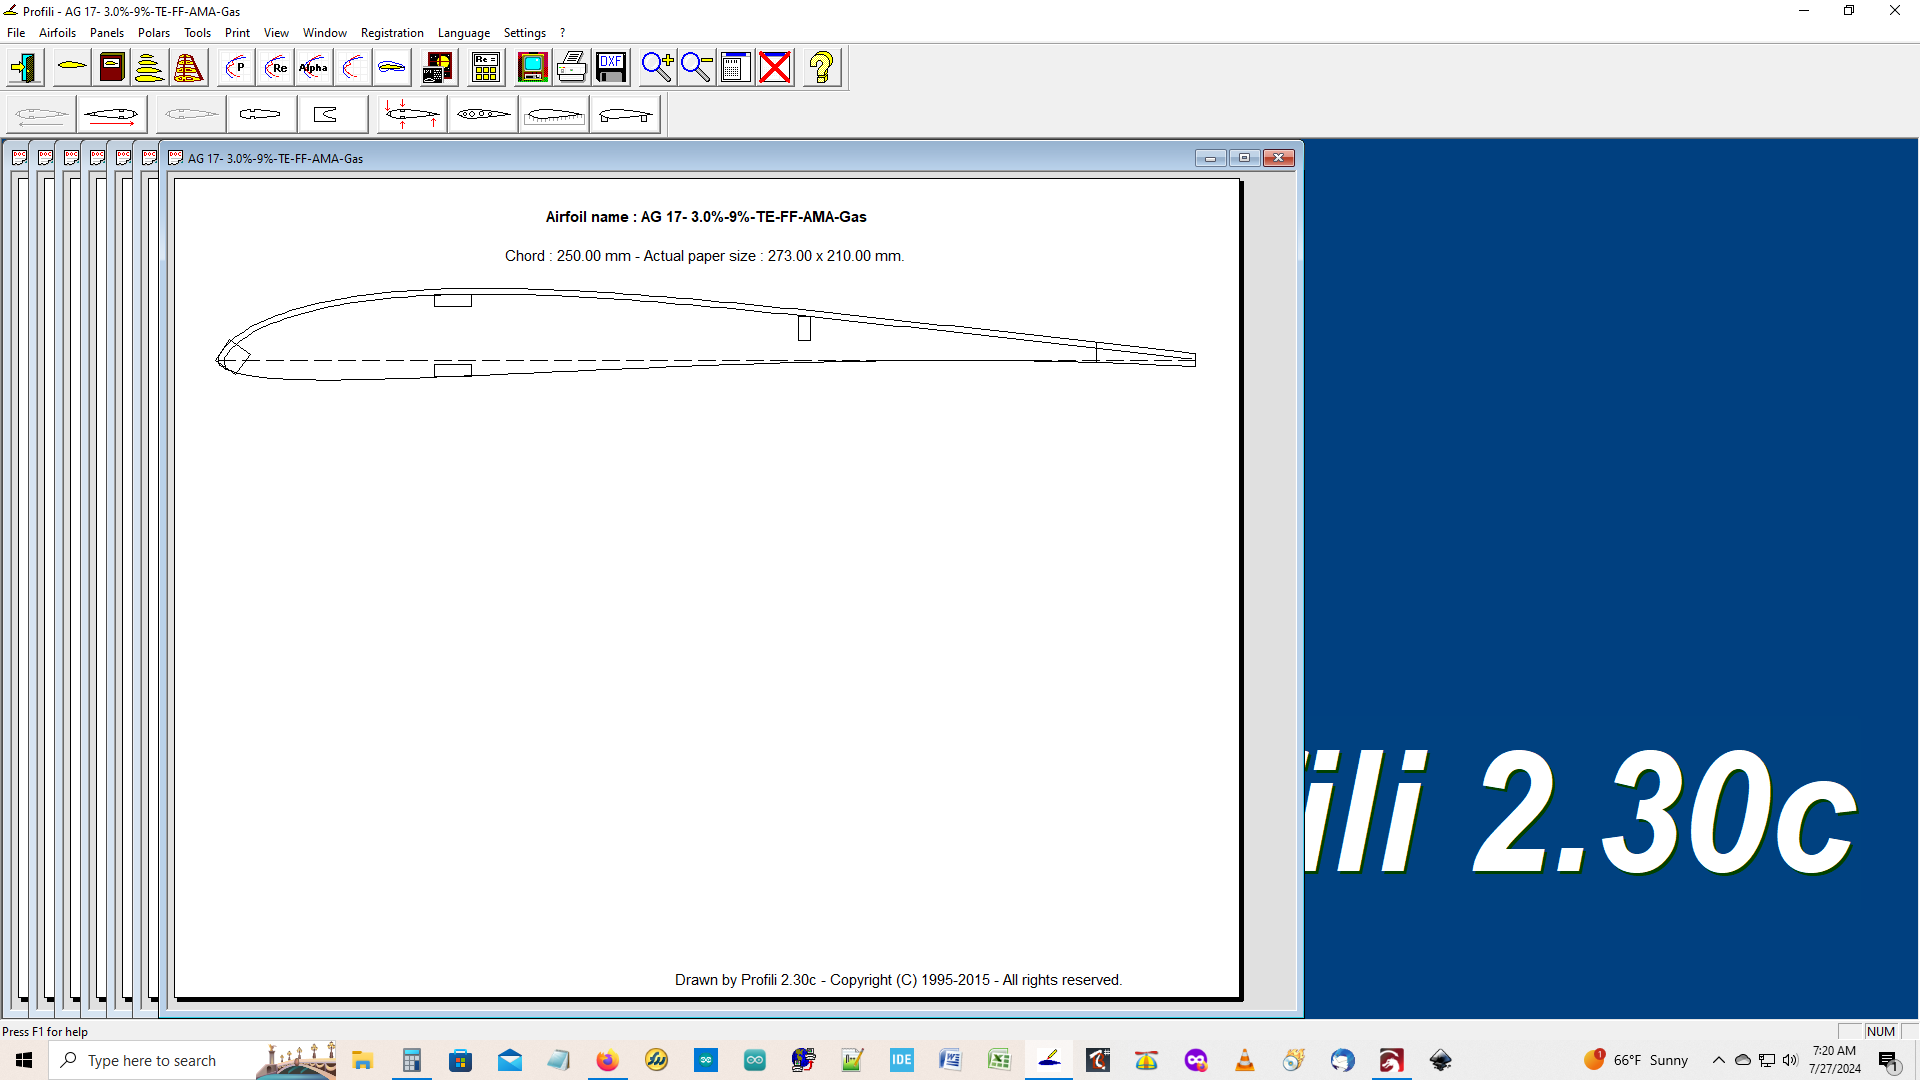This screenshot has width=1920, height=1080.
Task: Click the red X close-all icon
Action: tap(775, 68)
